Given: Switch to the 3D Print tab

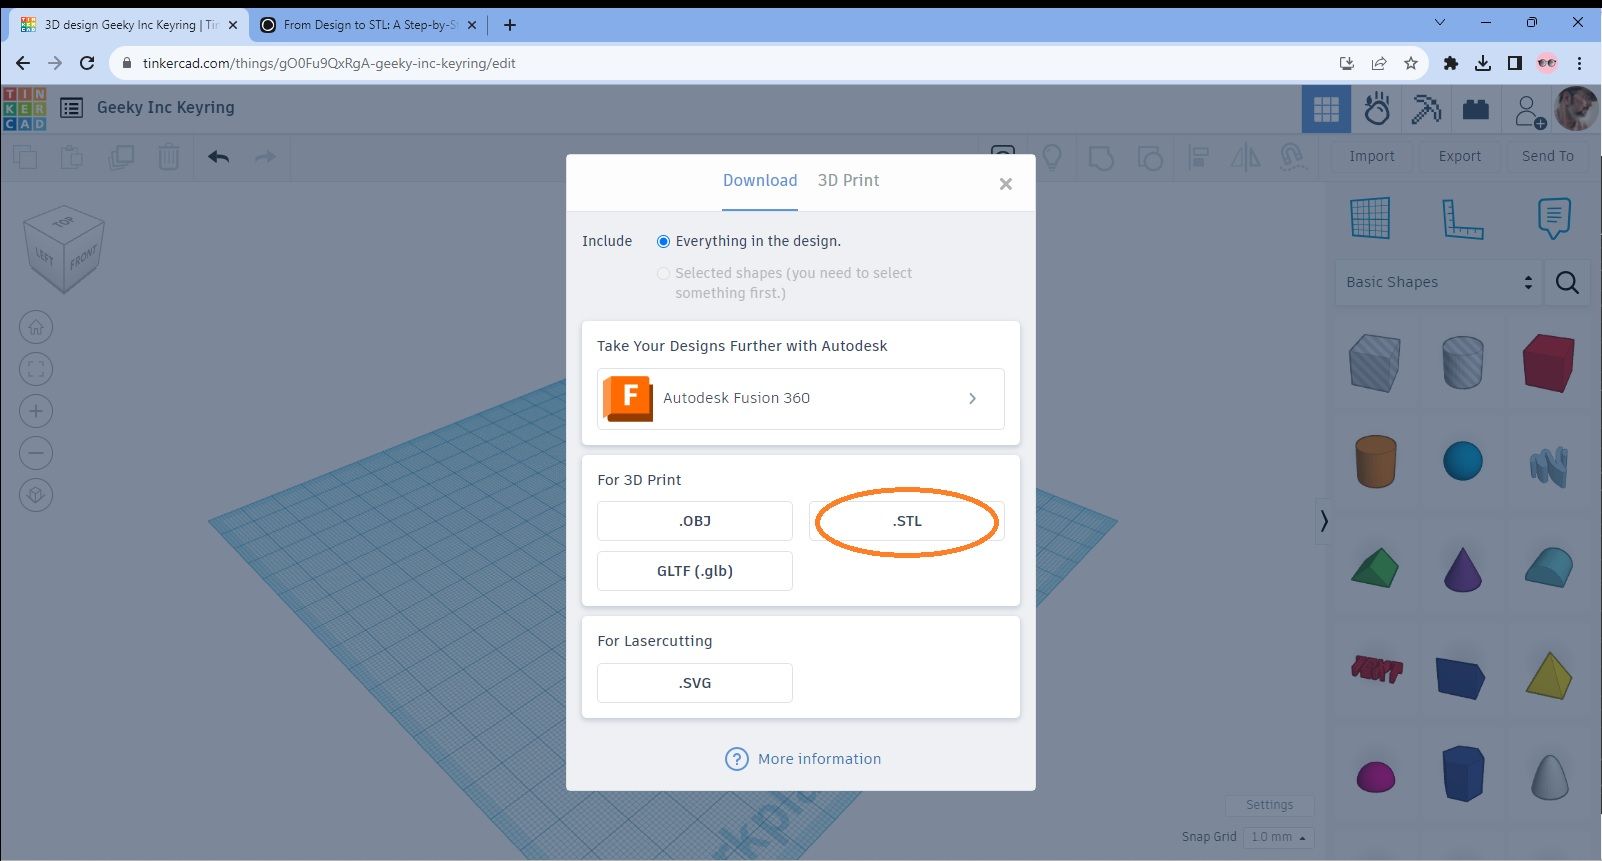Looking at the screenshot, I should click(x=848, y=181).
